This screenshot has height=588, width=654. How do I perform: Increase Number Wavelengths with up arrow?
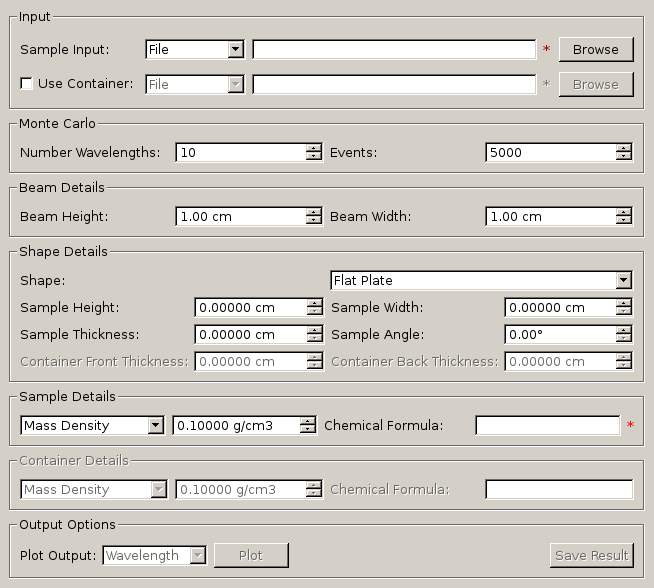pyautogui.click(x=314, y=148)
